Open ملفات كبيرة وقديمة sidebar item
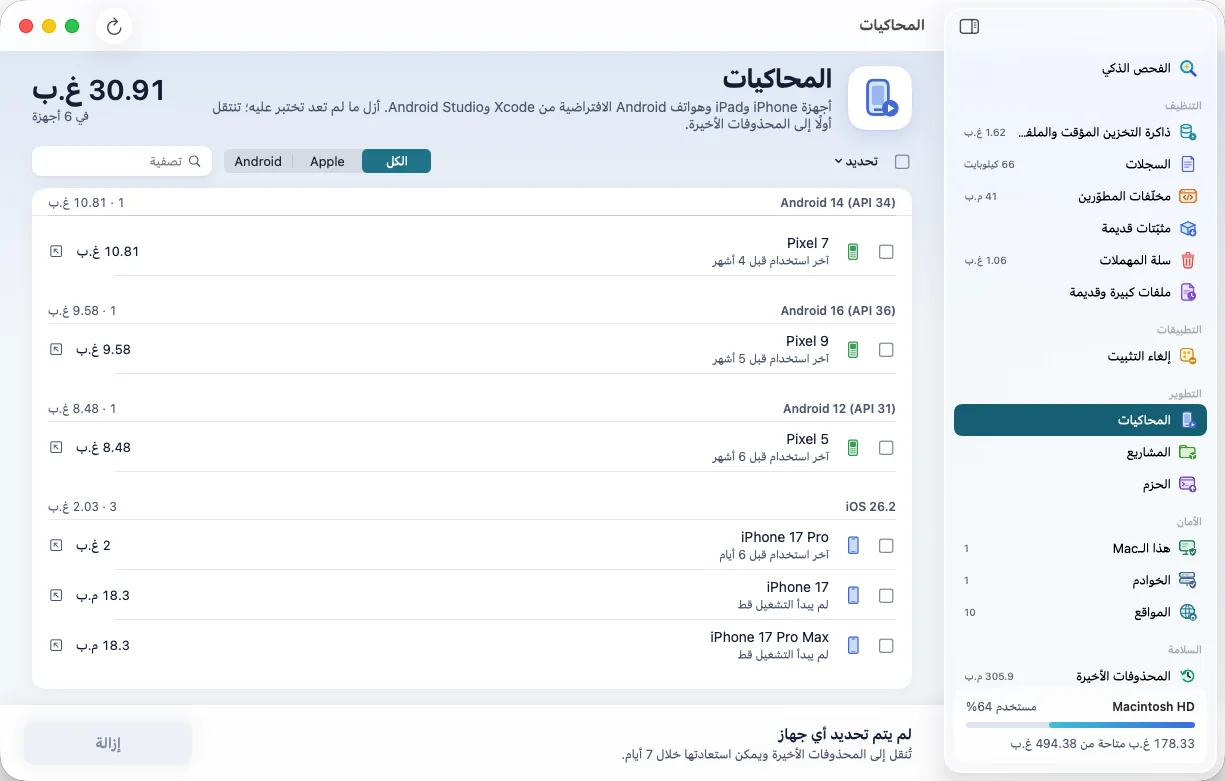Viewport: 1225px width, 781px height. (x=1080, y=292)
